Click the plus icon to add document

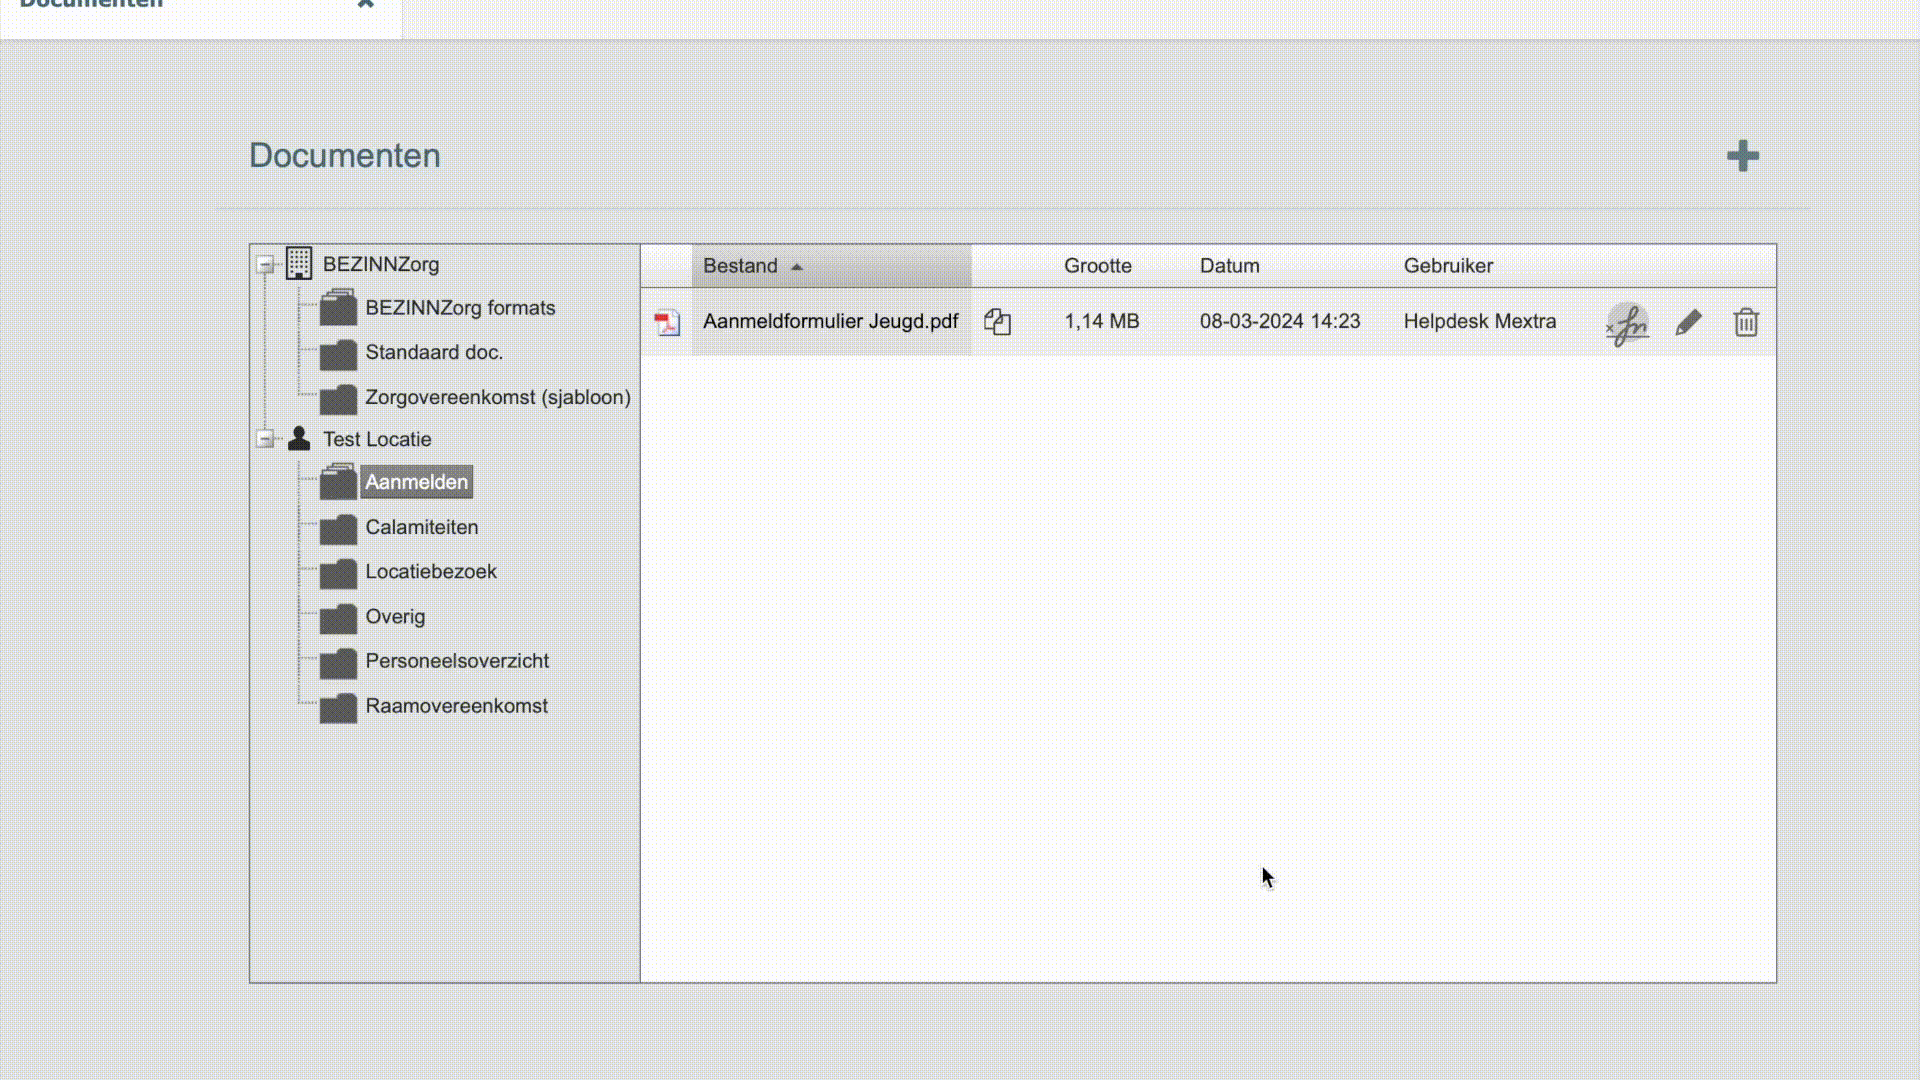(x=1742, y=156)
